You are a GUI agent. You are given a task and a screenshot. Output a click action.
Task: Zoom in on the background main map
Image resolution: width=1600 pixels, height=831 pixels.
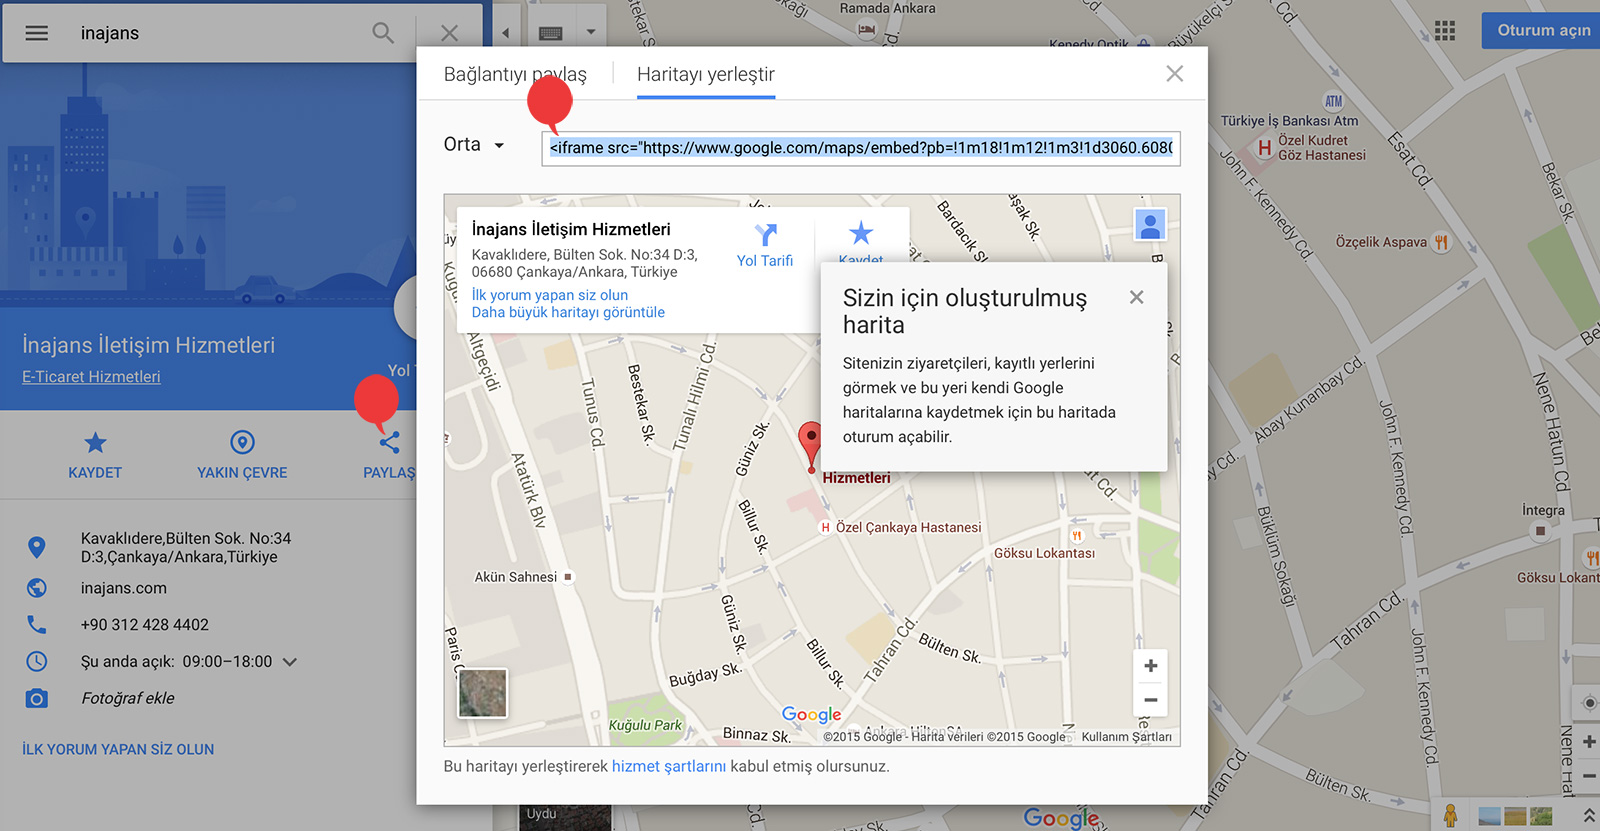[x=1588, y=741]
